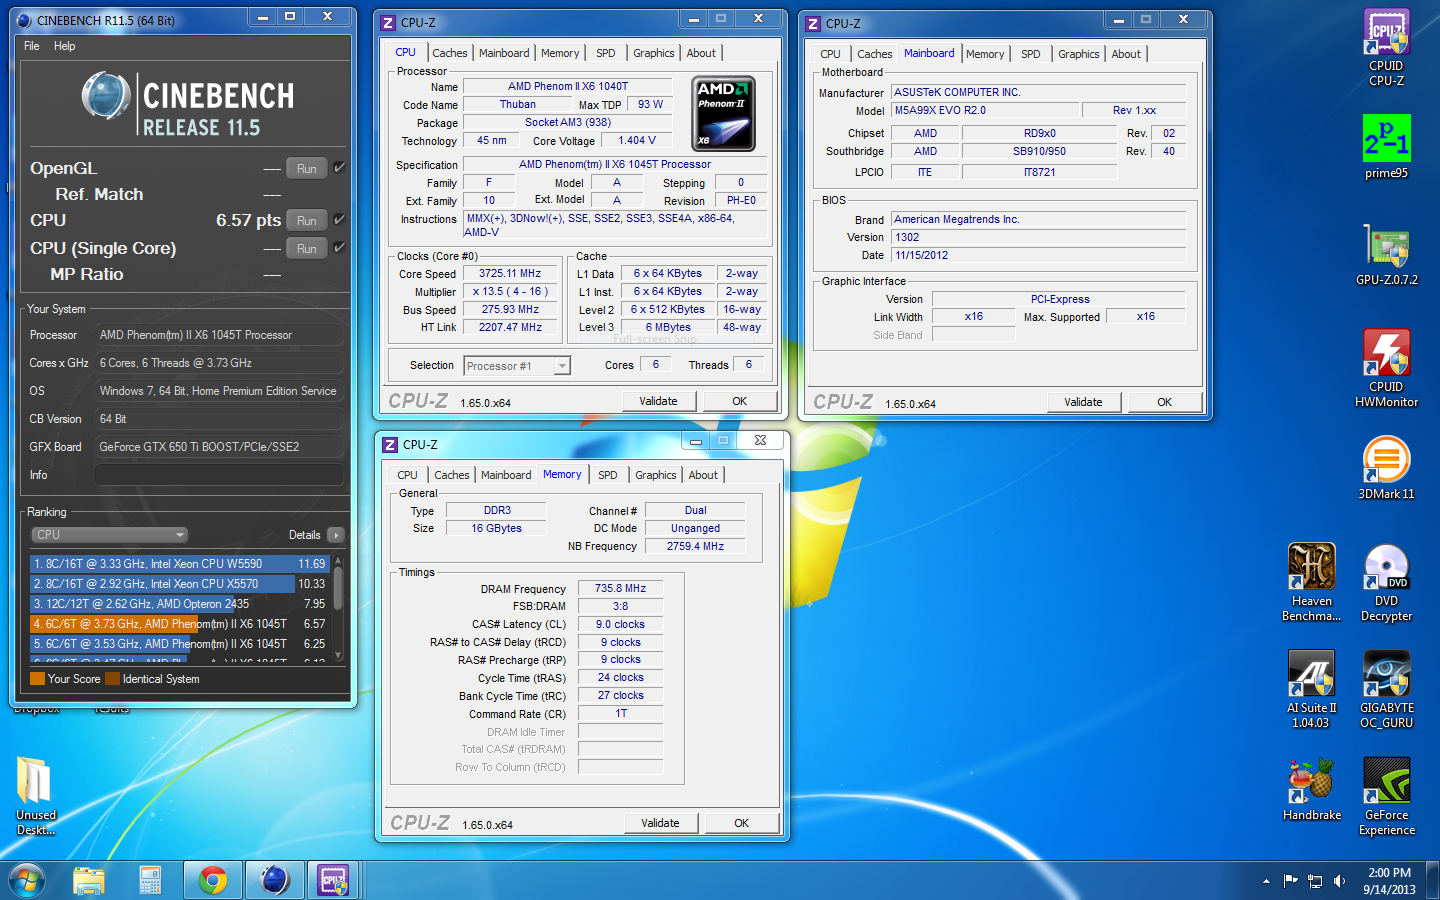Switch to SPD tab in top-middle CPU-Z
This screenshot has height=900, width=1440.
click(x=605, y=53)
